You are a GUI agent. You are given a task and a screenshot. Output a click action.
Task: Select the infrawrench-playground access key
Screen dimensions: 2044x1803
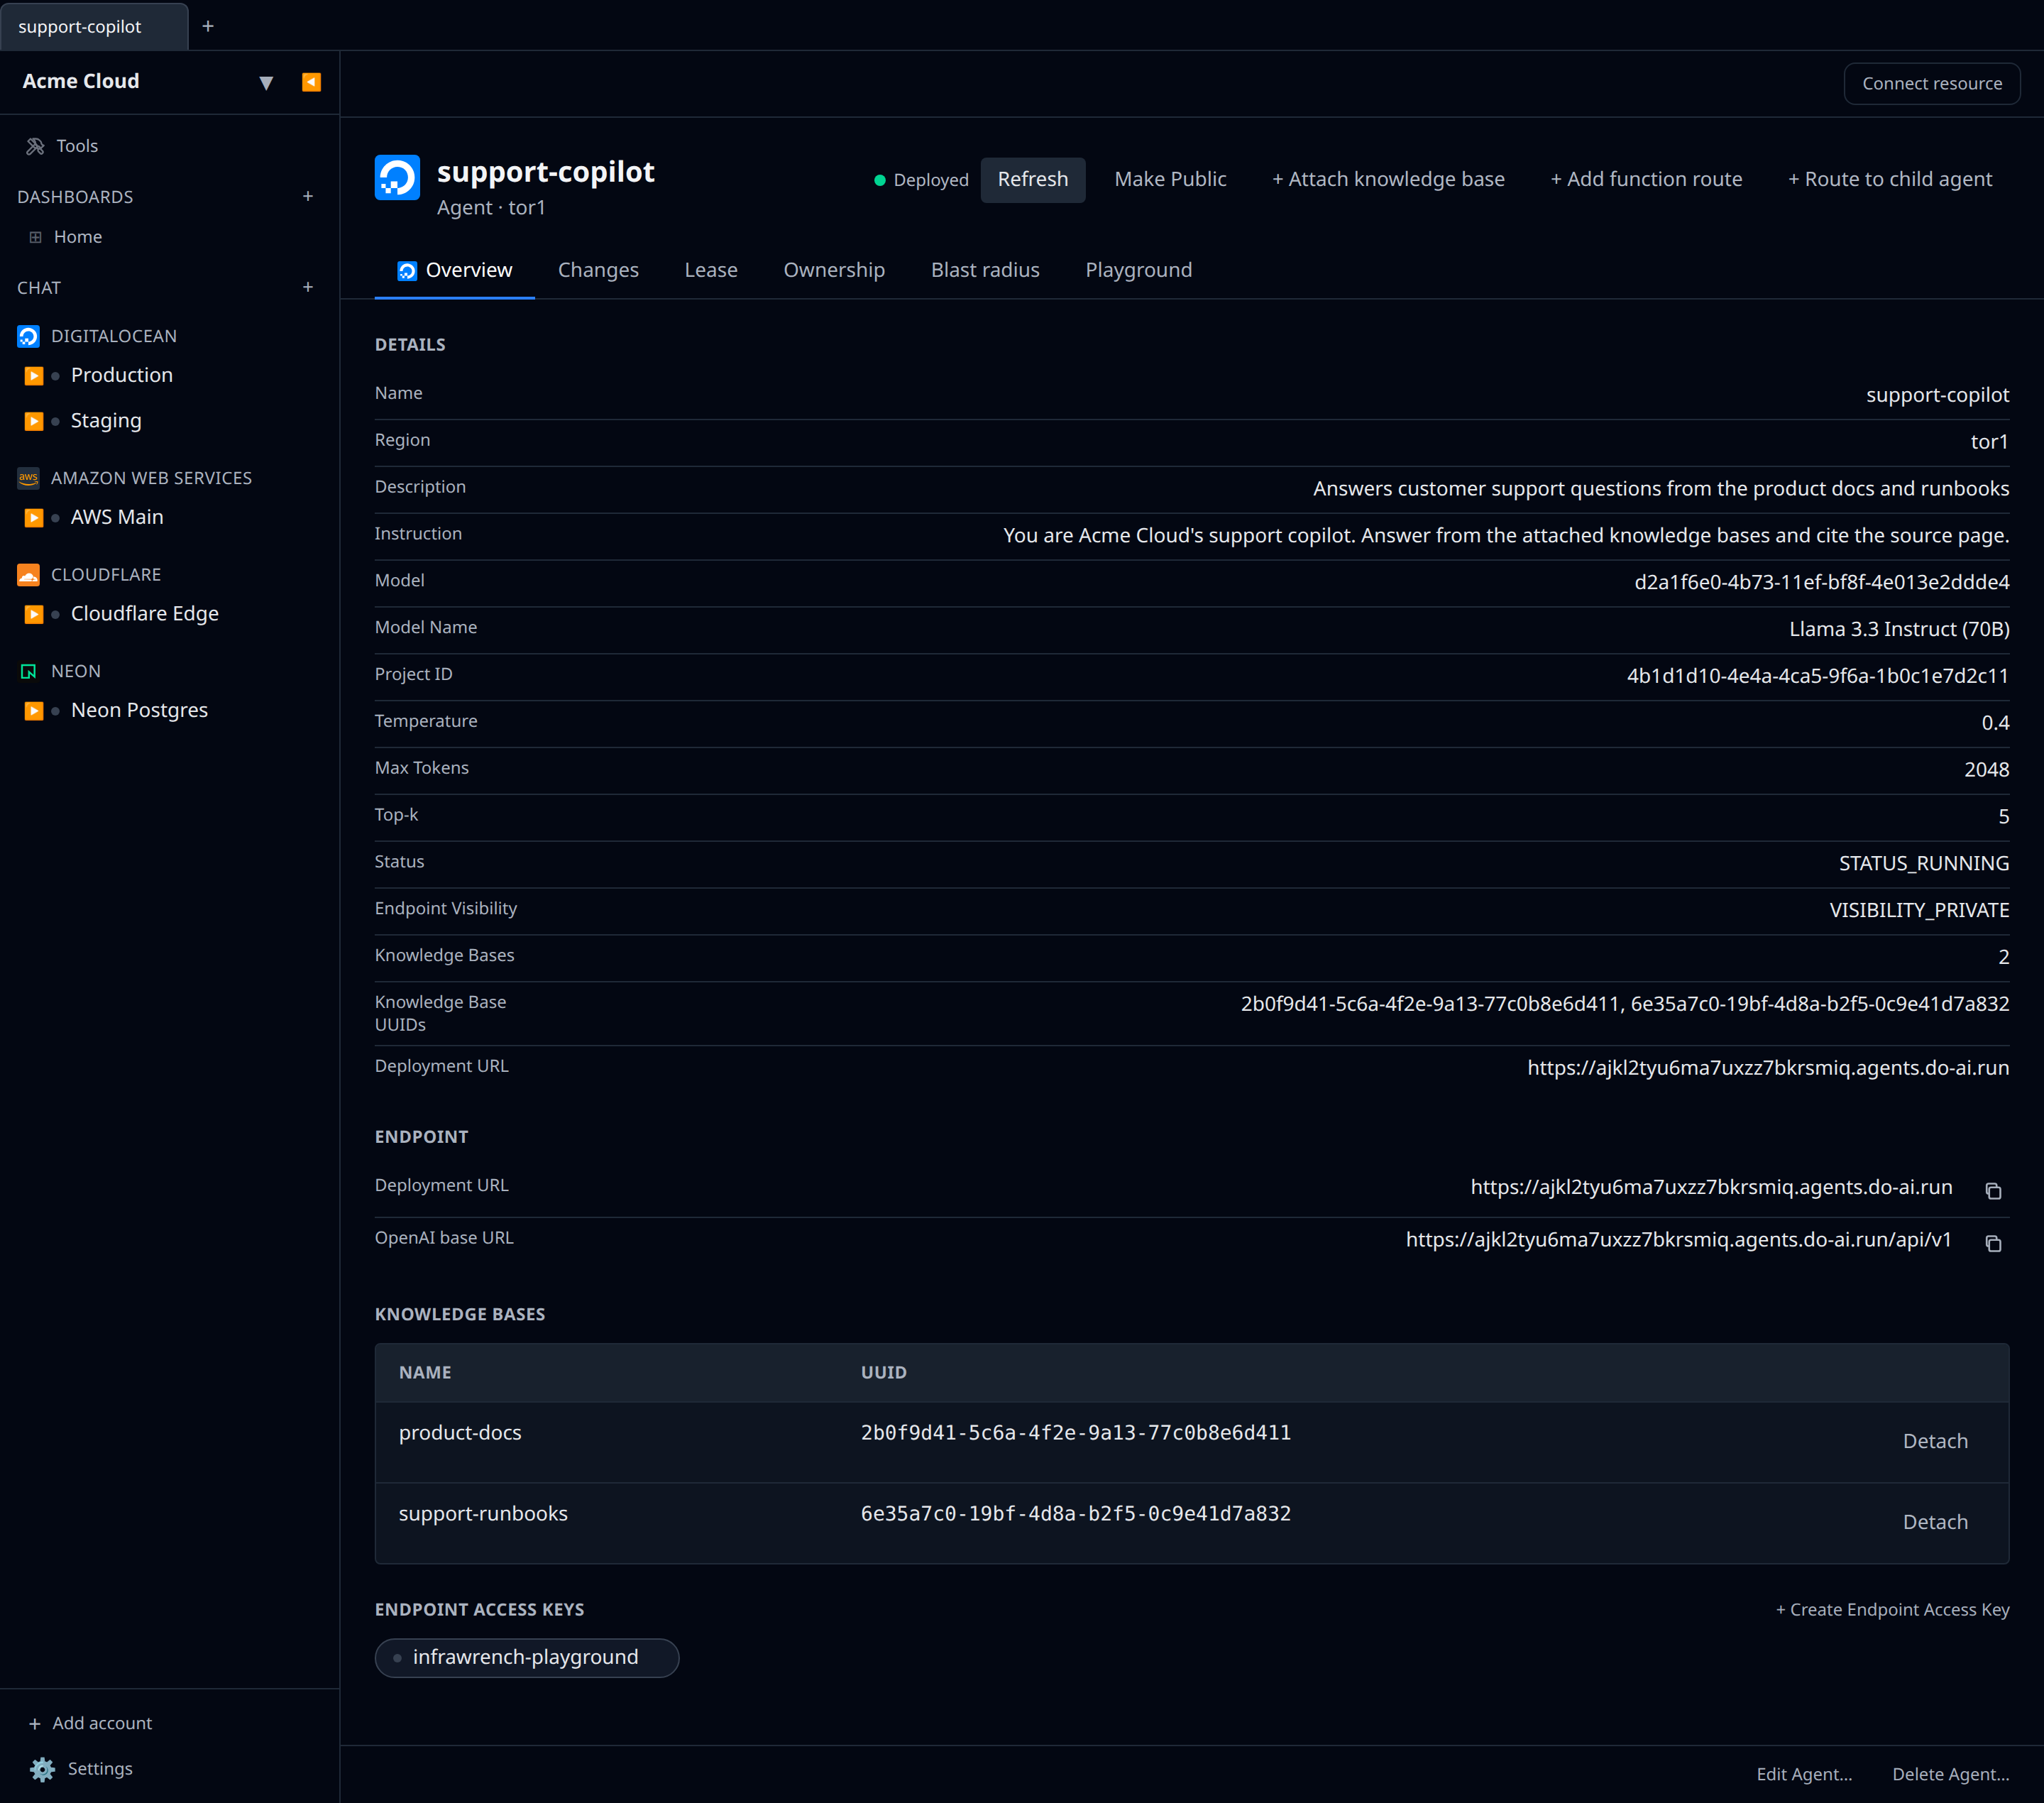[526, 1657]
